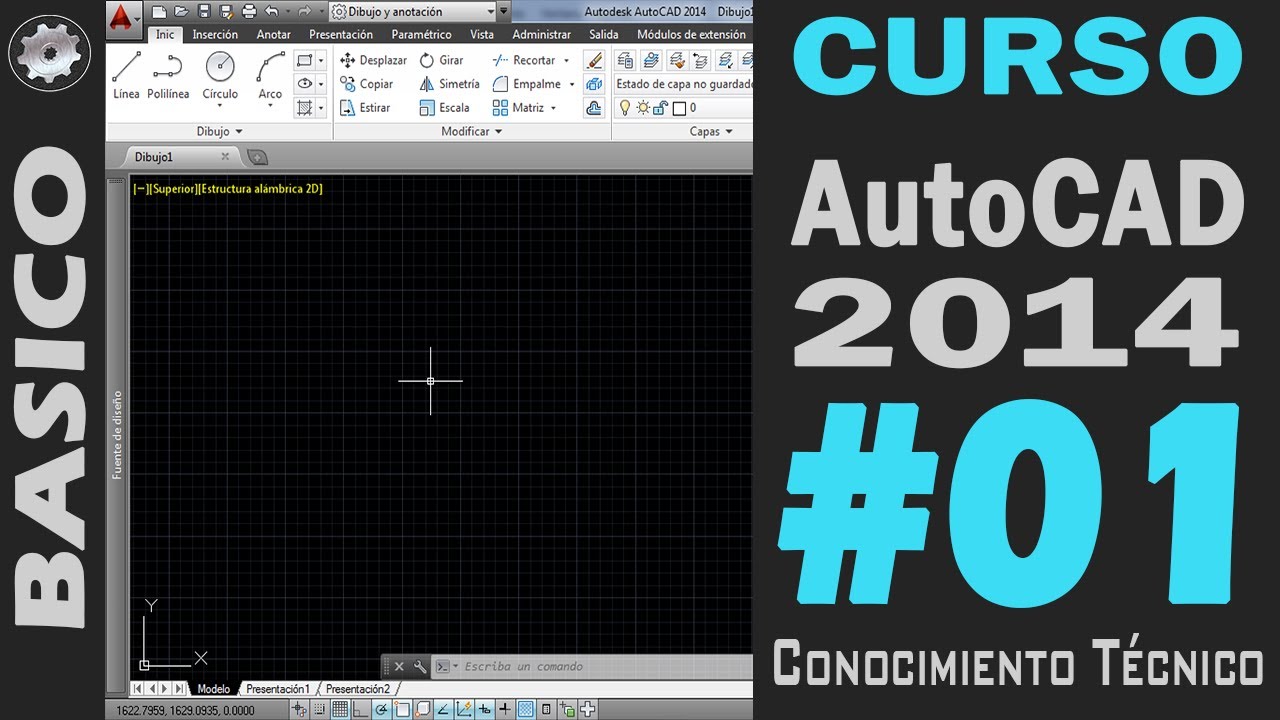The image size is (1280, 720).
Task: Switch to the Presentación2 layout tab
Action: click(x=358, y=689)
